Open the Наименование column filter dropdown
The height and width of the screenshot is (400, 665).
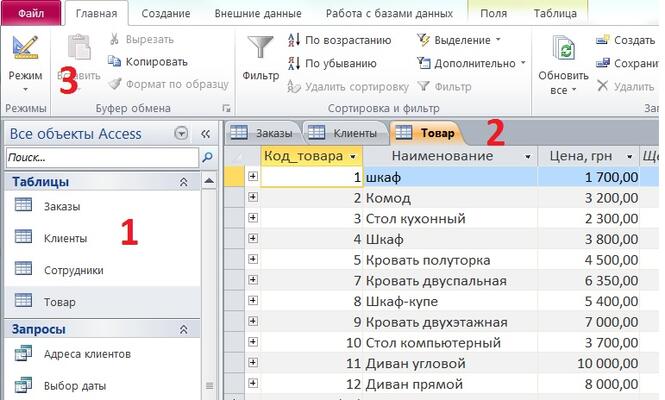[x=527, y=157]
